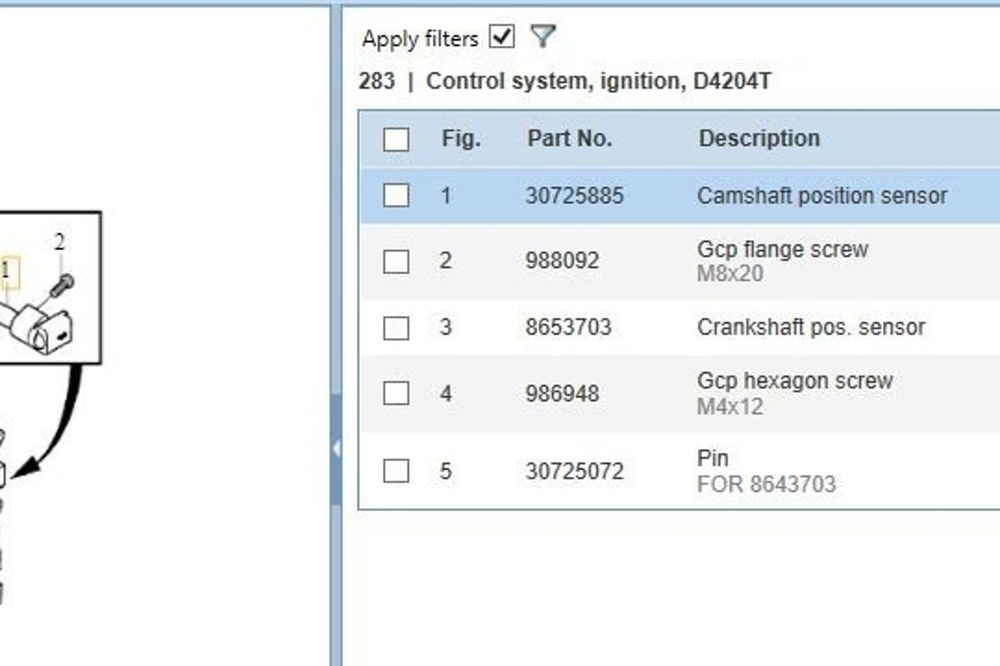Click the filter funnel icon

coord(542,38)
